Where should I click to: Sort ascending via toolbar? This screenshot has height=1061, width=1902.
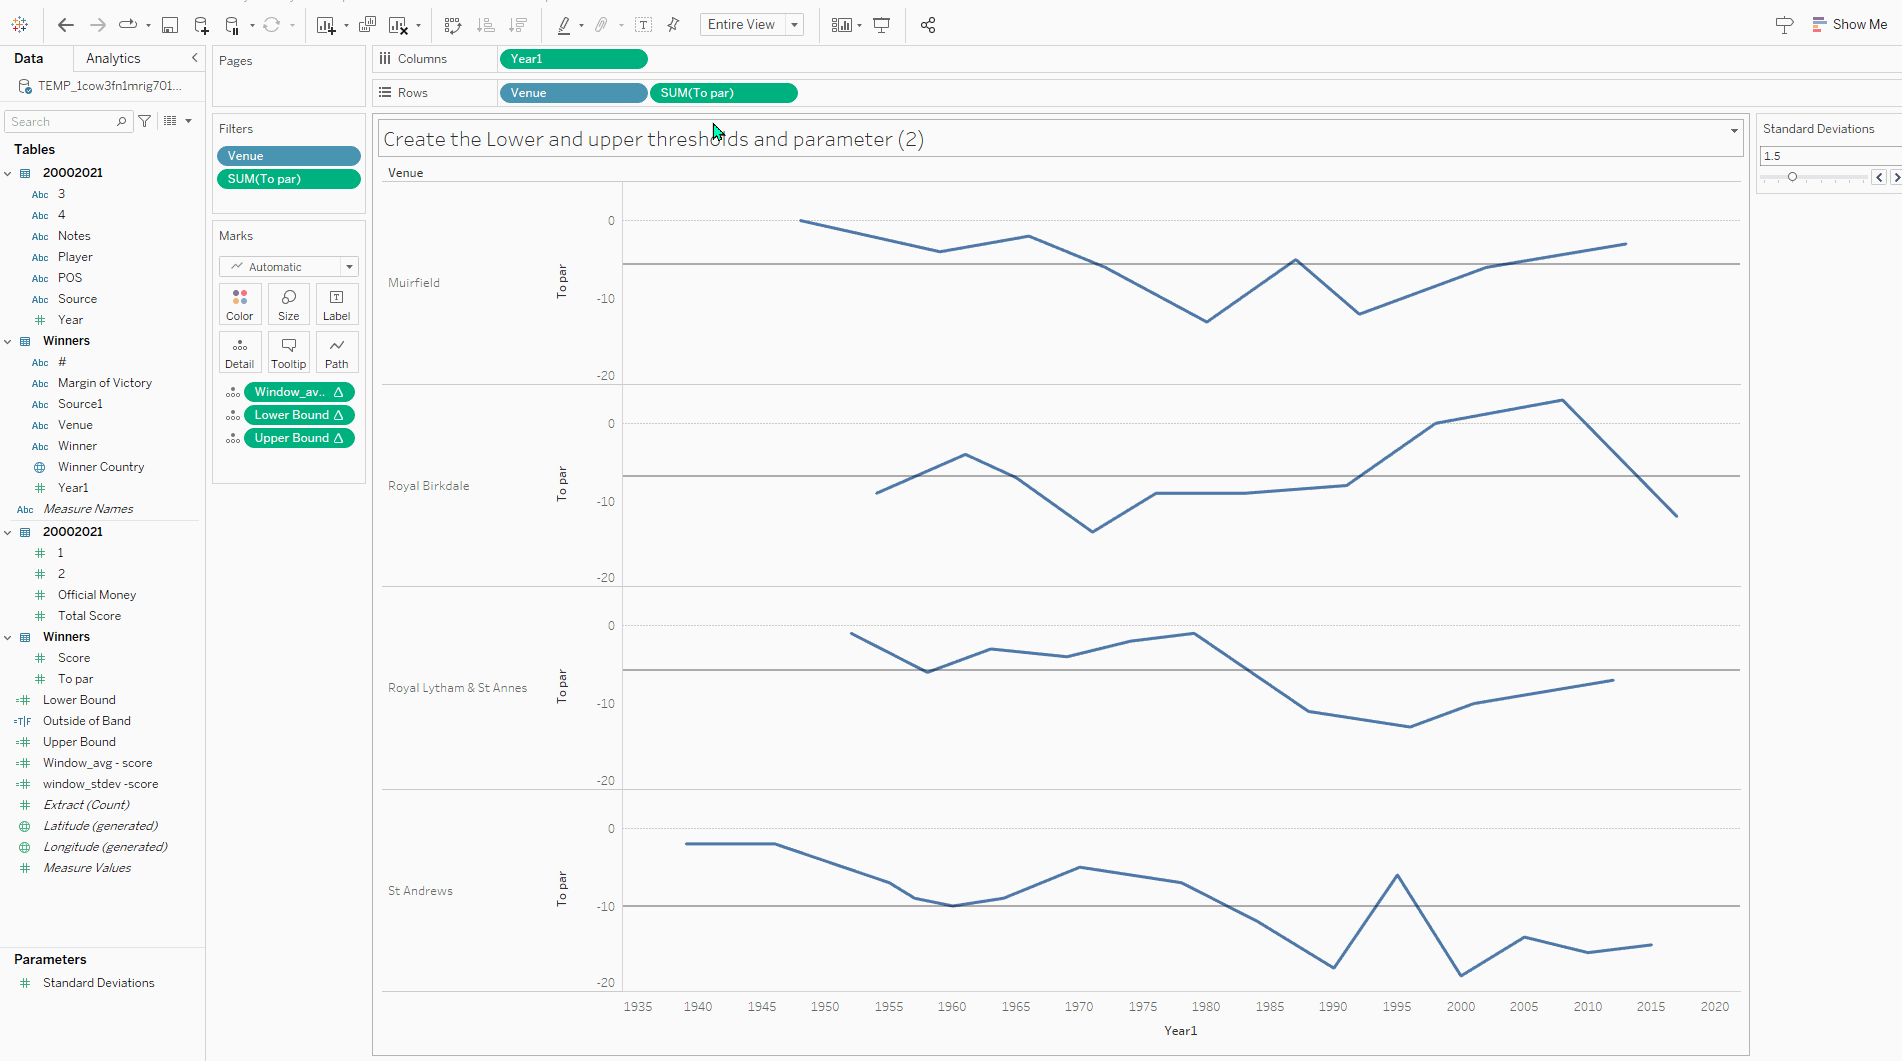[486, 25]
